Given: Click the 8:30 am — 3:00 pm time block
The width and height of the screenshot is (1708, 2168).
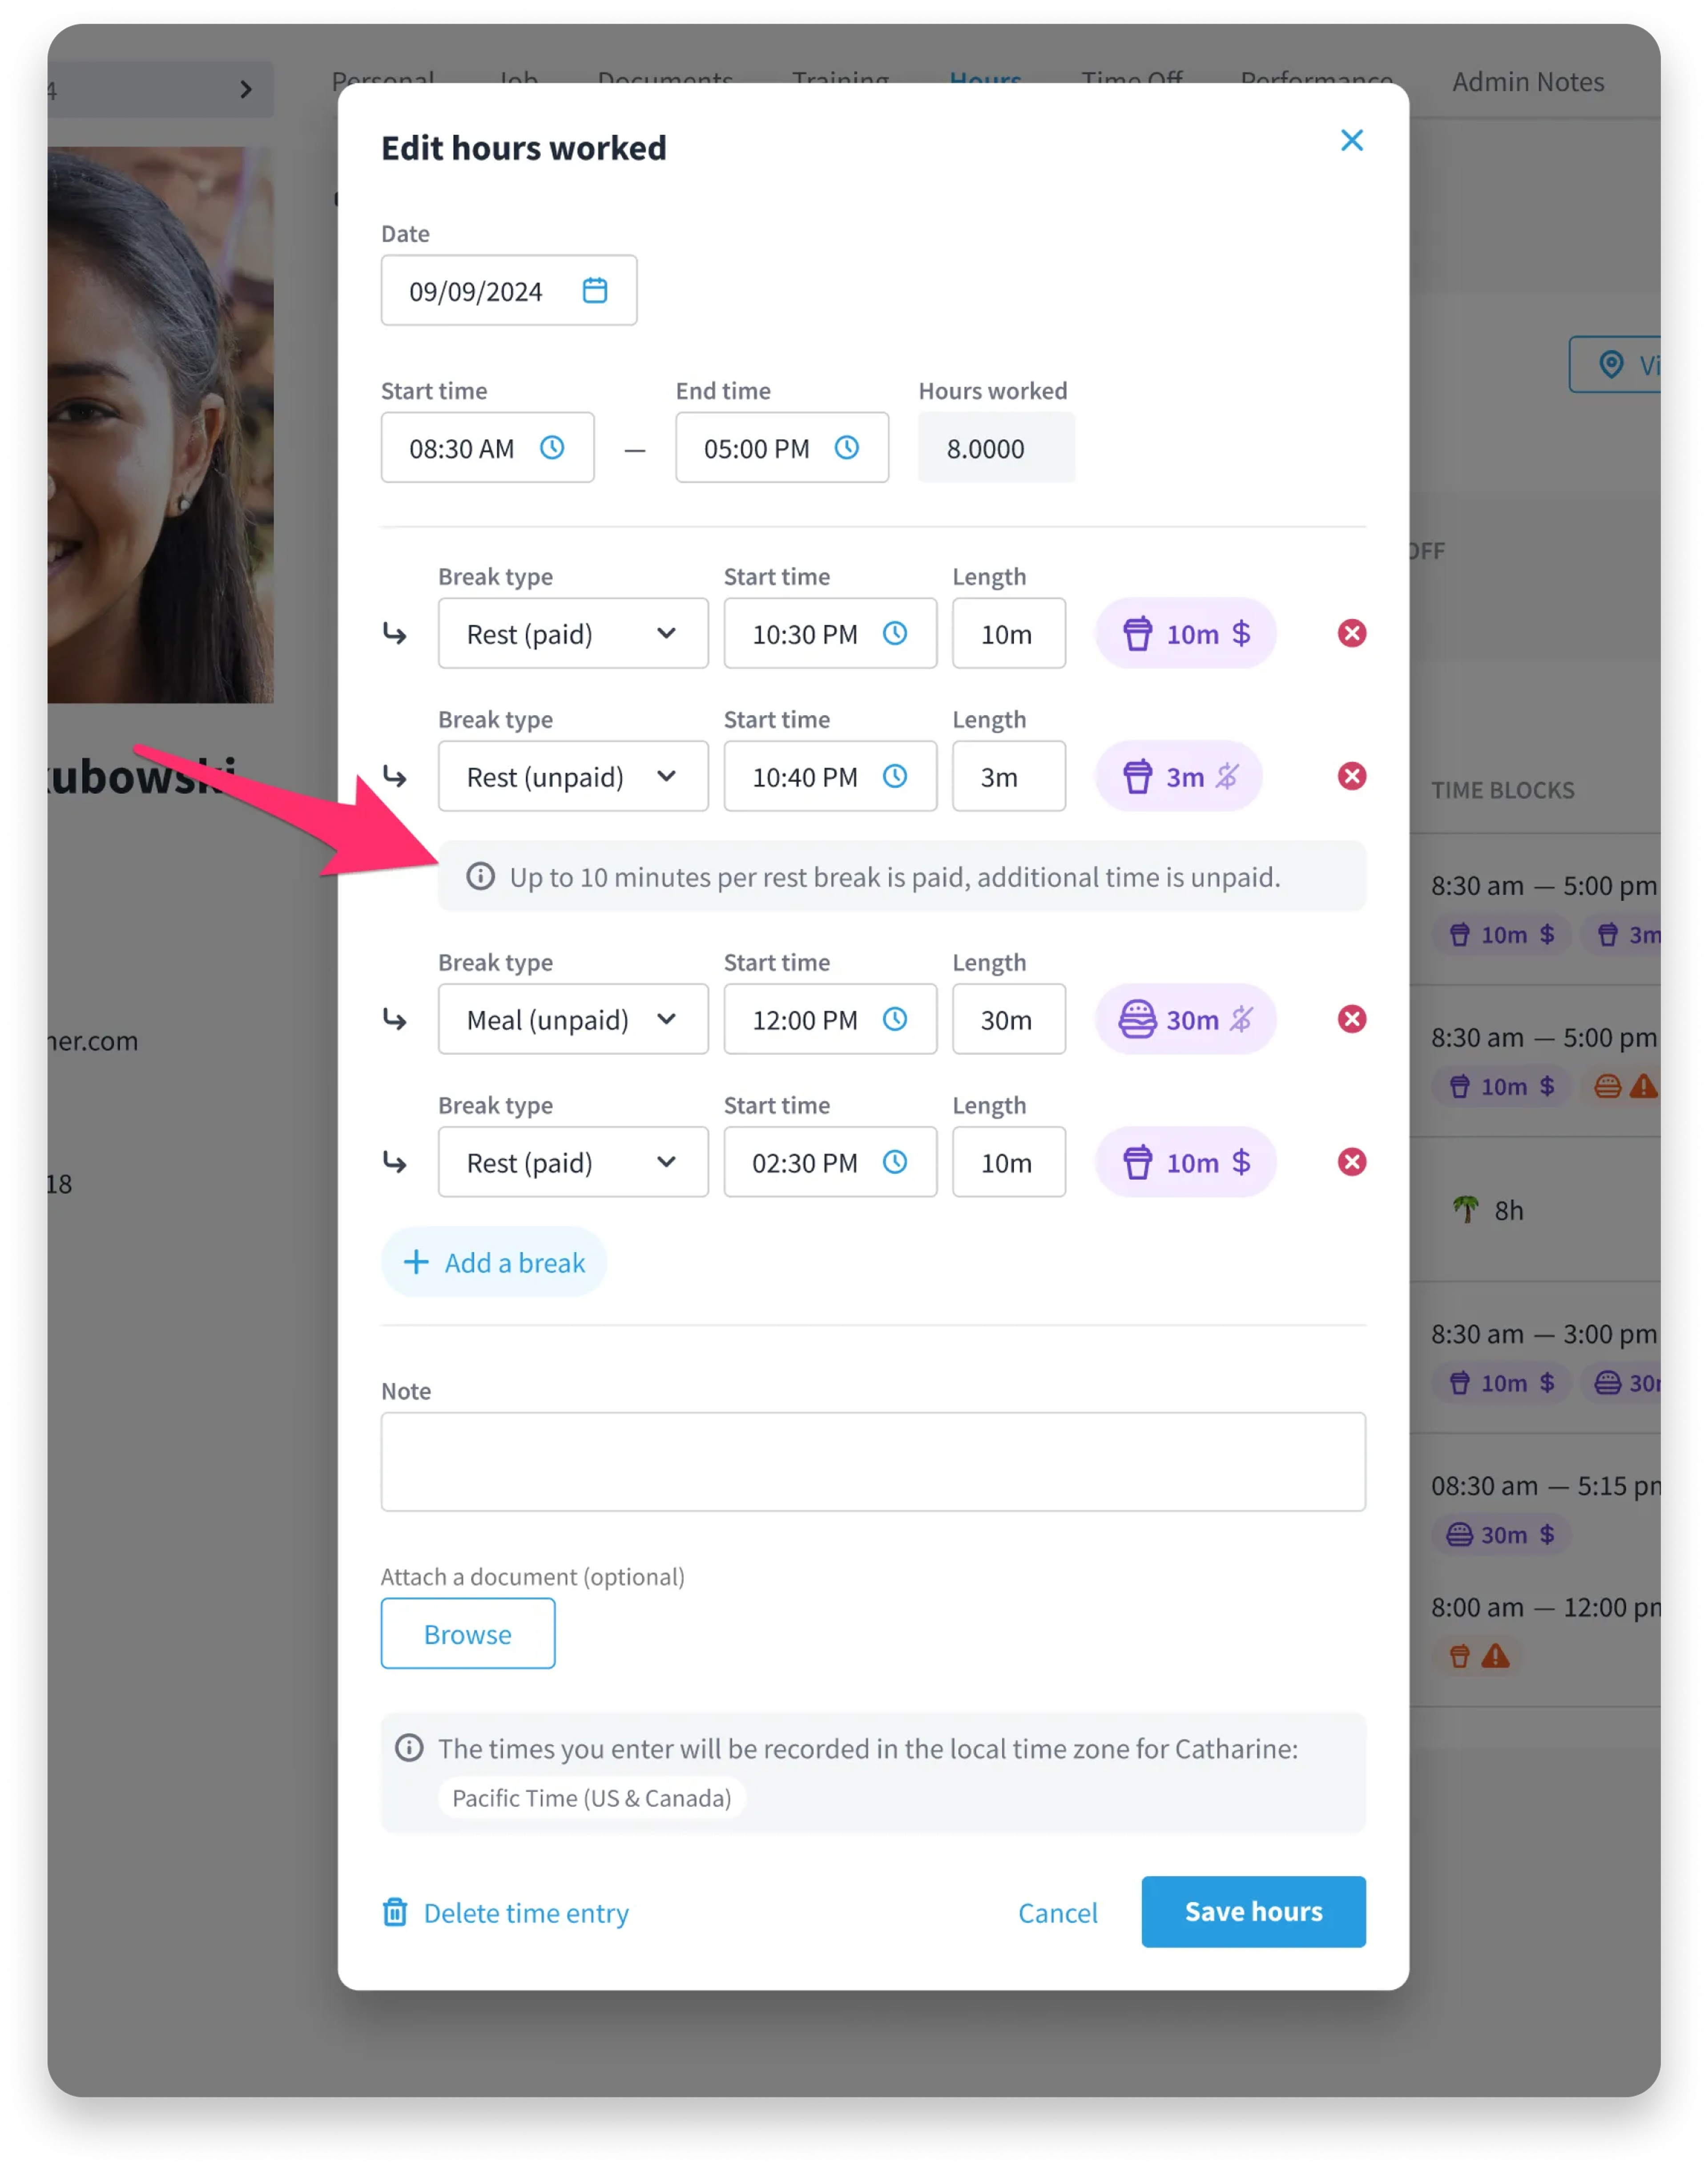Looking at the screenshot, I should (x=1544, y=1334).
